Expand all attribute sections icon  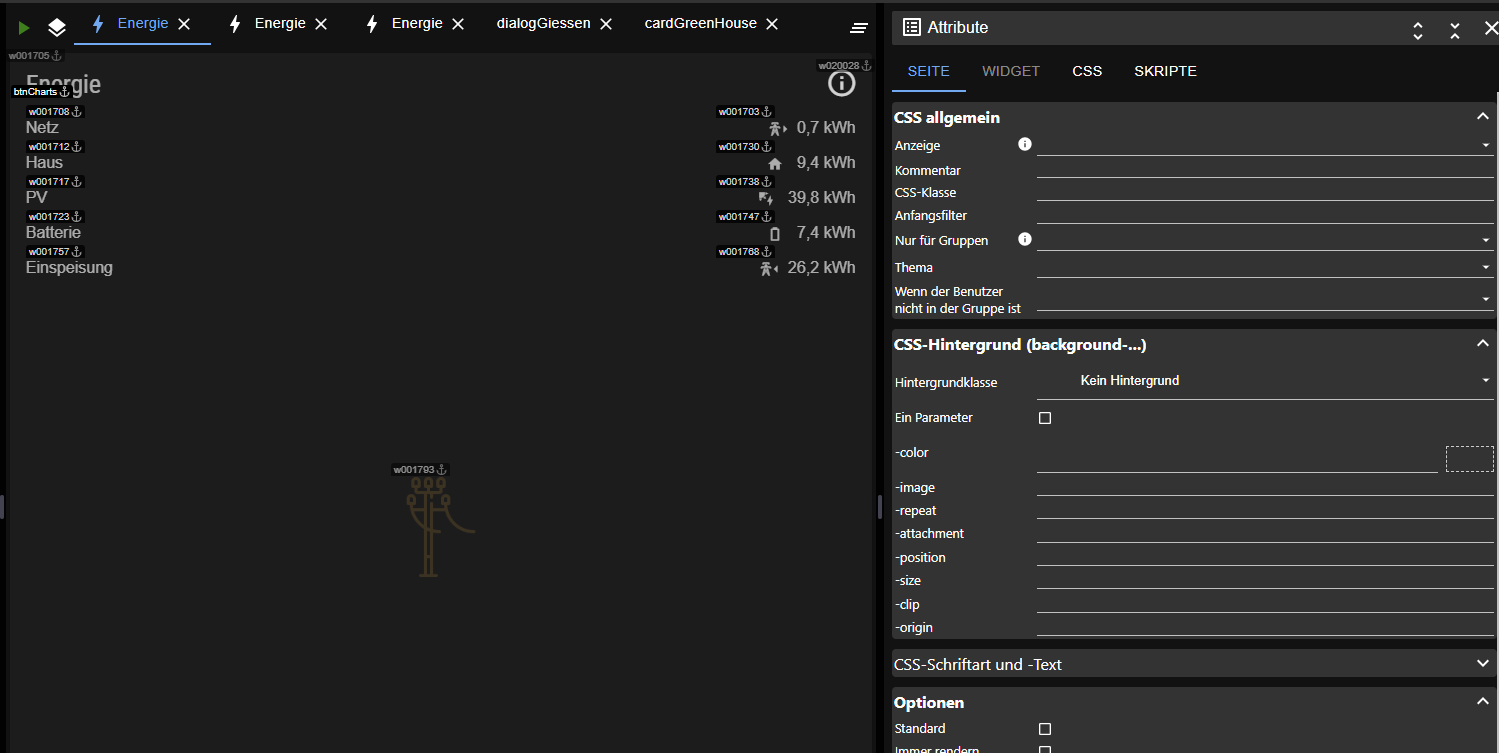(x=1418, y=30)
